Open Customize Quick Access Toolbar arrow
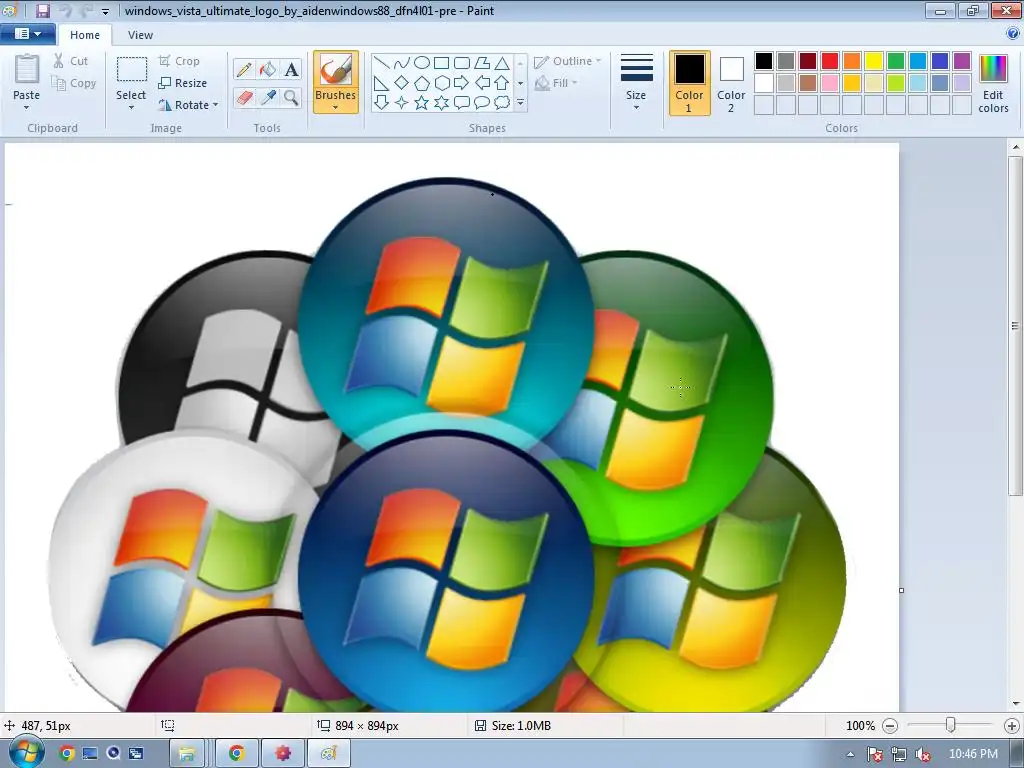Viewport: 1024px width, 768px height. [x=105, y=11]
